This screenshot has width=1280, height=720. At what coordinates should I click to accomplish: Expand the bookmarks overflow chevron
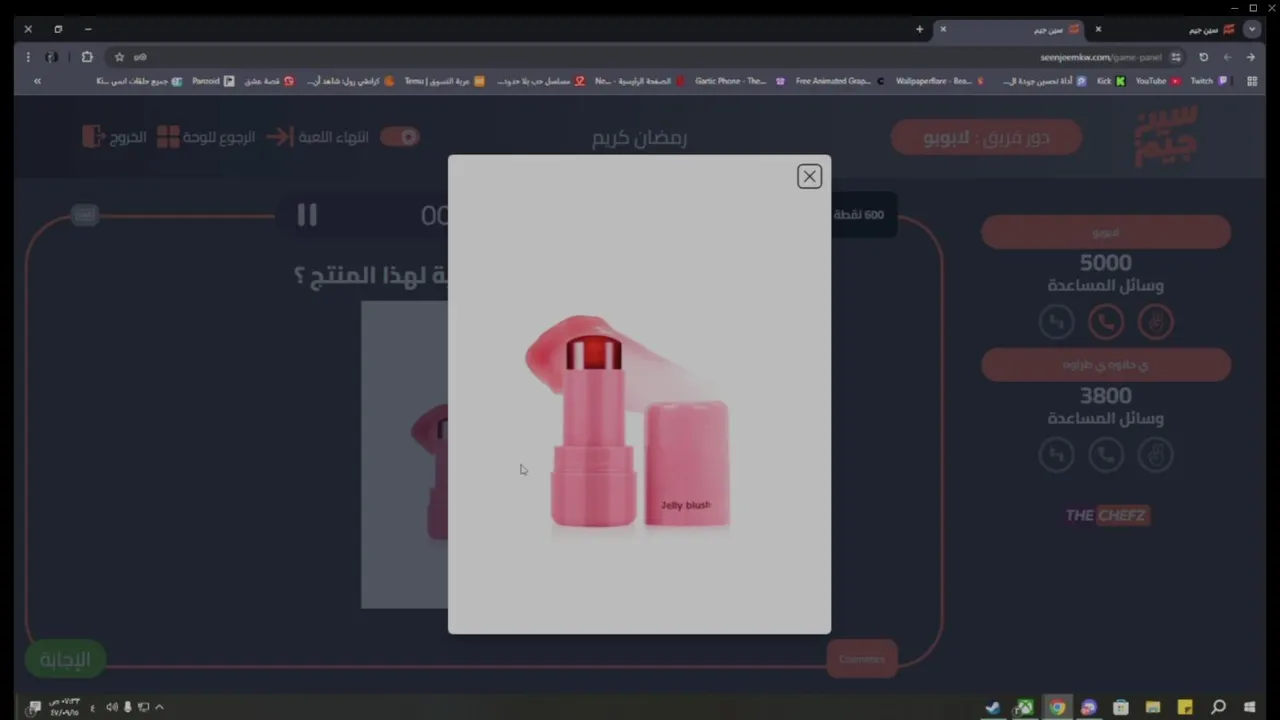(37, 81)
